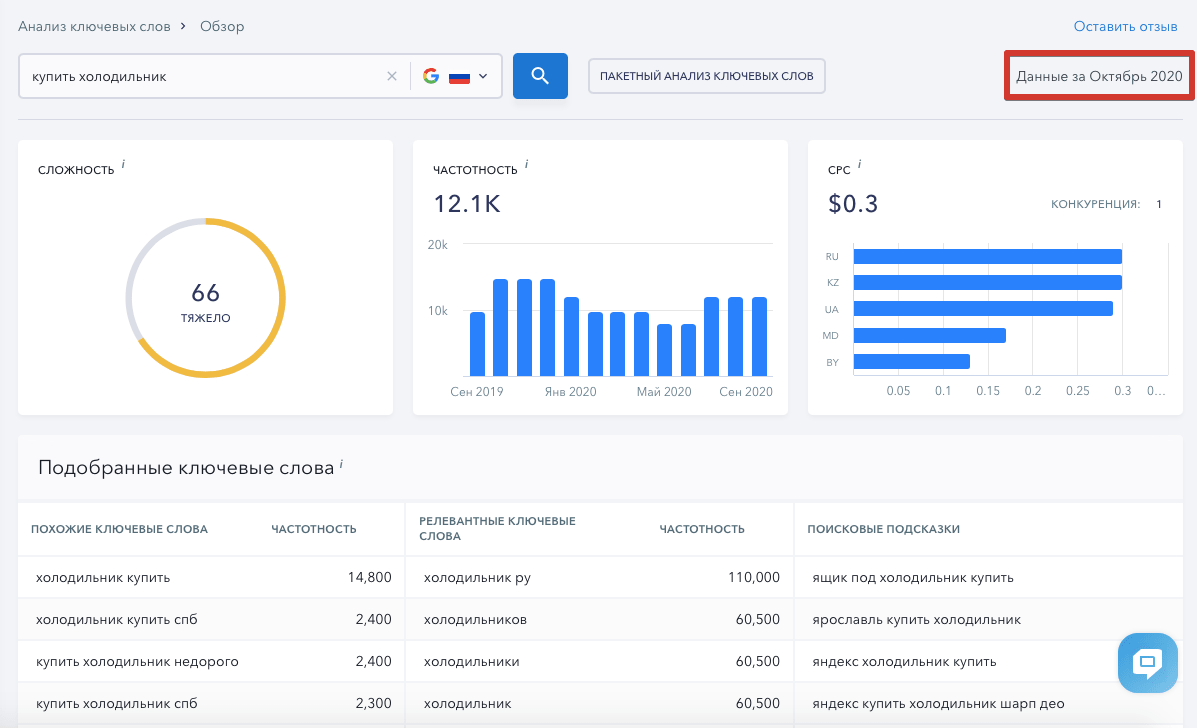Screen dimensions: 1199x728
Task: Click the 14,800 frequency cell
Action: 369,577
